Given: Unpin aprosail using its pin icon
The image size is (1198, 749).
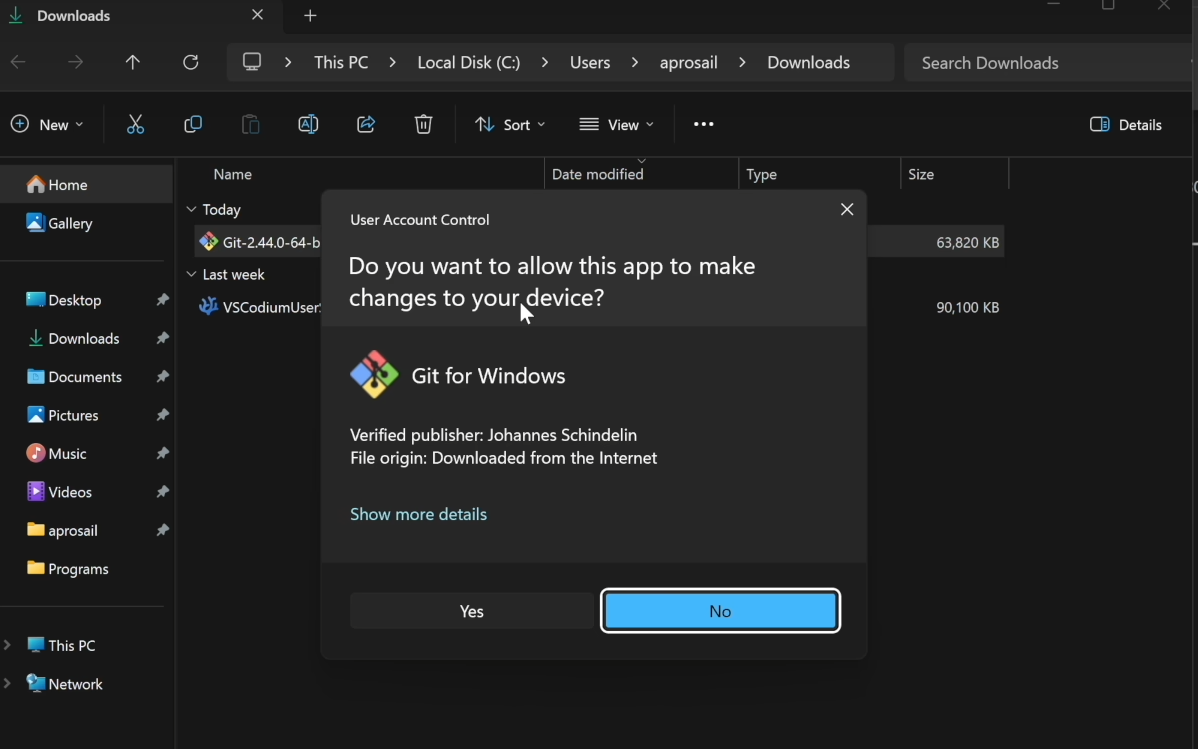Looking at the screenshot, I should coord(162,530).
